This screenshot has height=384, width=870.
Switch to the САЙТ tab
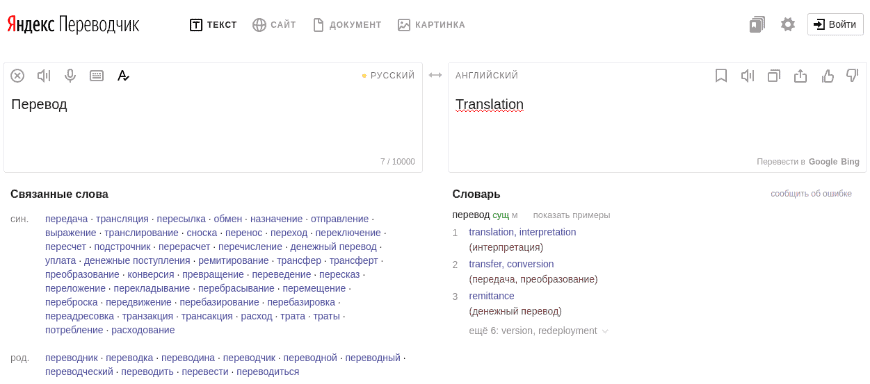tap(274, 25)
